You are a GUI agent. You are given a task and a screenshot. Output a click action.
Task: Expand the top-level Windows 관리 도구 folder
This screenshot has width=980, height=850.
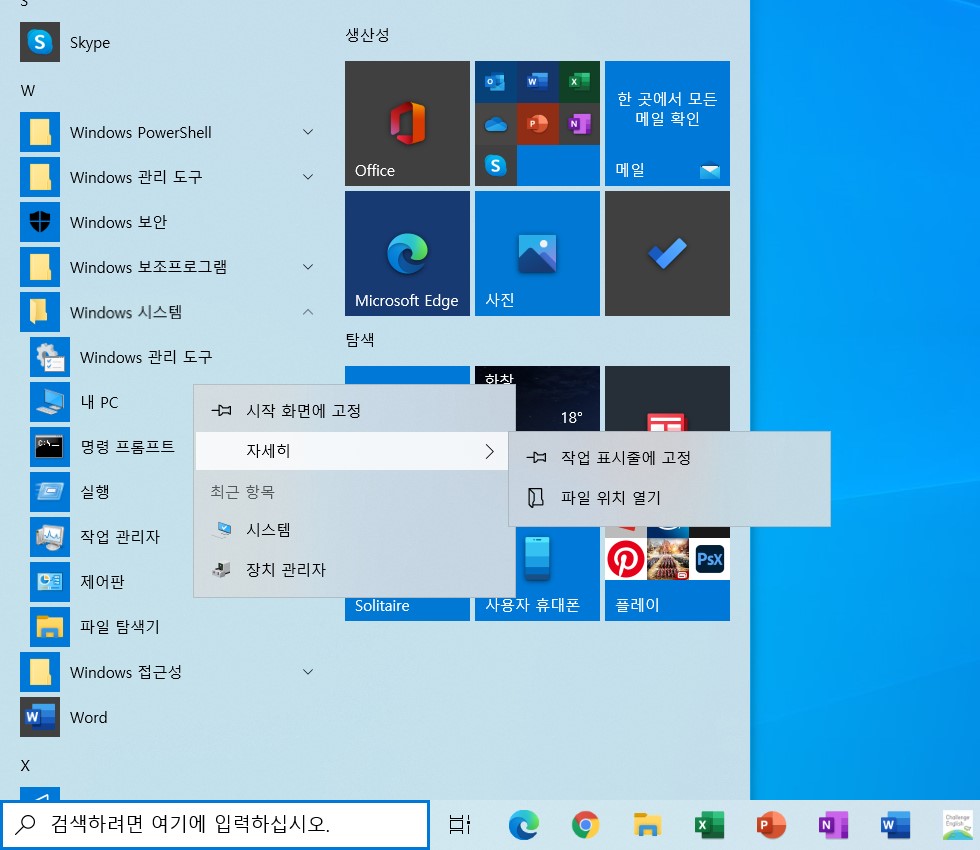(169, 177)
